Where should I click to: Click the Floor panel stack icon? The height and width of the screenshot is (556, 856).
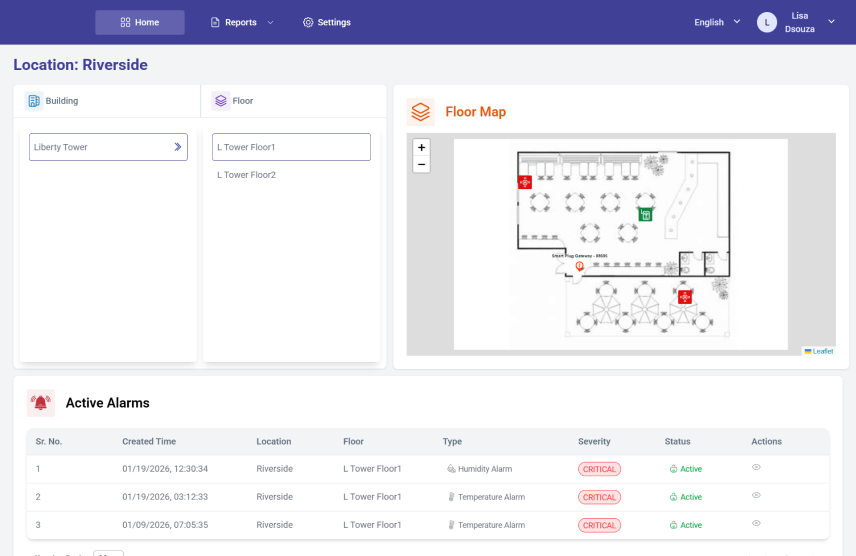point(220,101)
